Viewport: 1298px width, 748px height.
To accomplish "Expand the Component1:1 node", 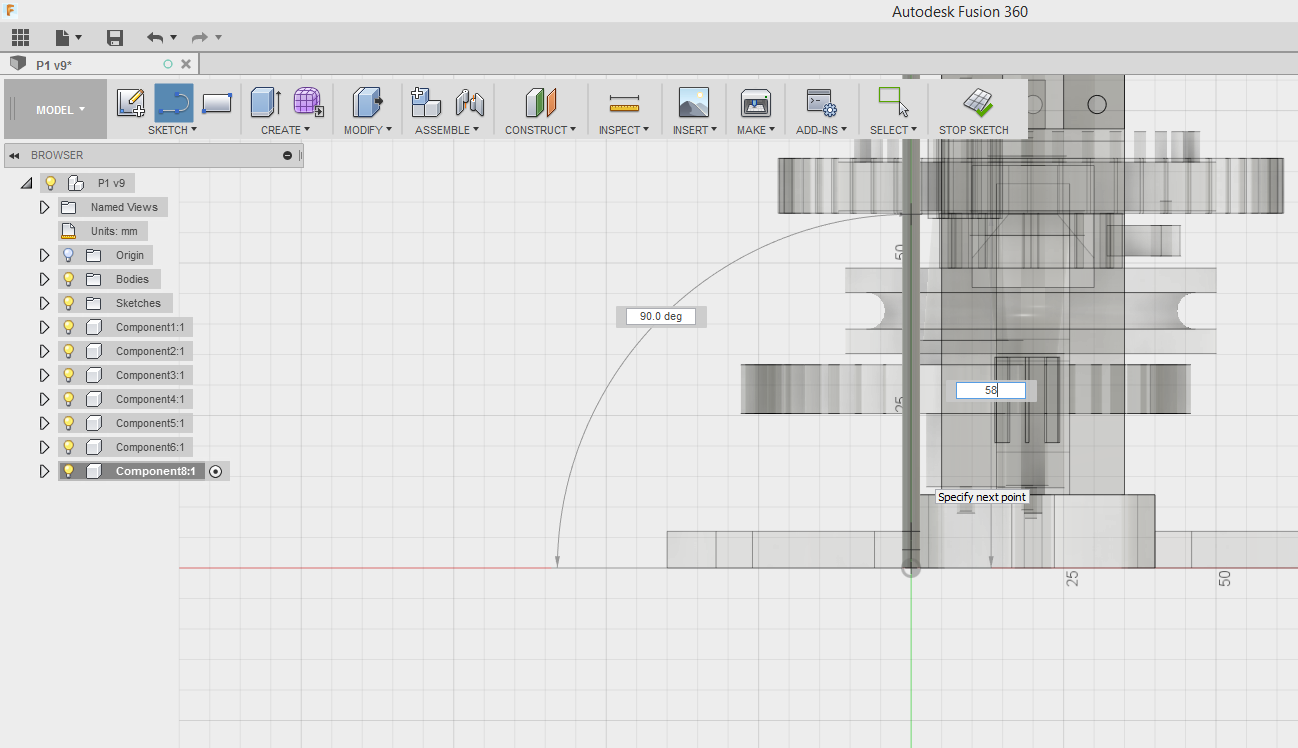I will tap(44, 327).
